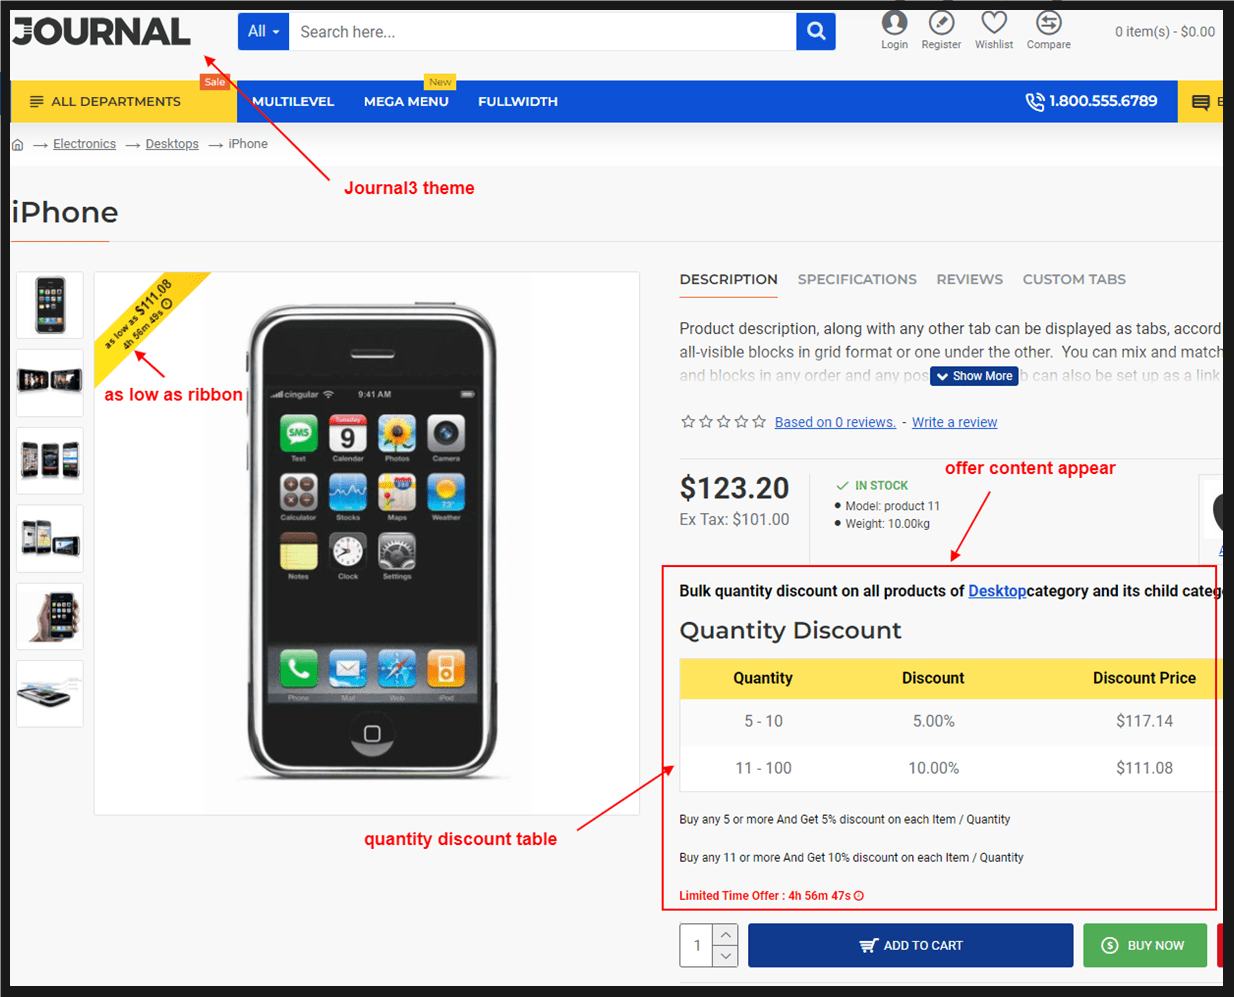1234x997 pixels.
Task: Click the green Buy Now button
Action: pyautogui.click(x=1145, y=945)
